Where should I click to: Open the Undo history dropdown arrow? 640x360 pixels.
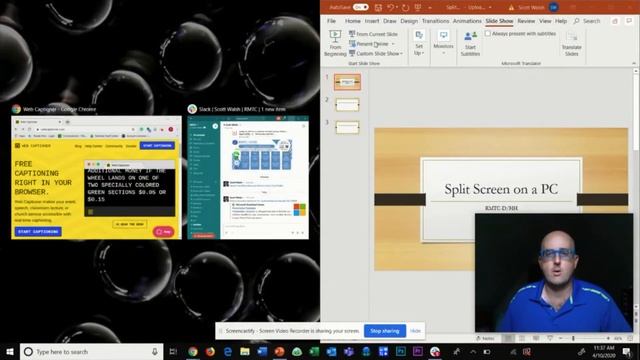397,8
